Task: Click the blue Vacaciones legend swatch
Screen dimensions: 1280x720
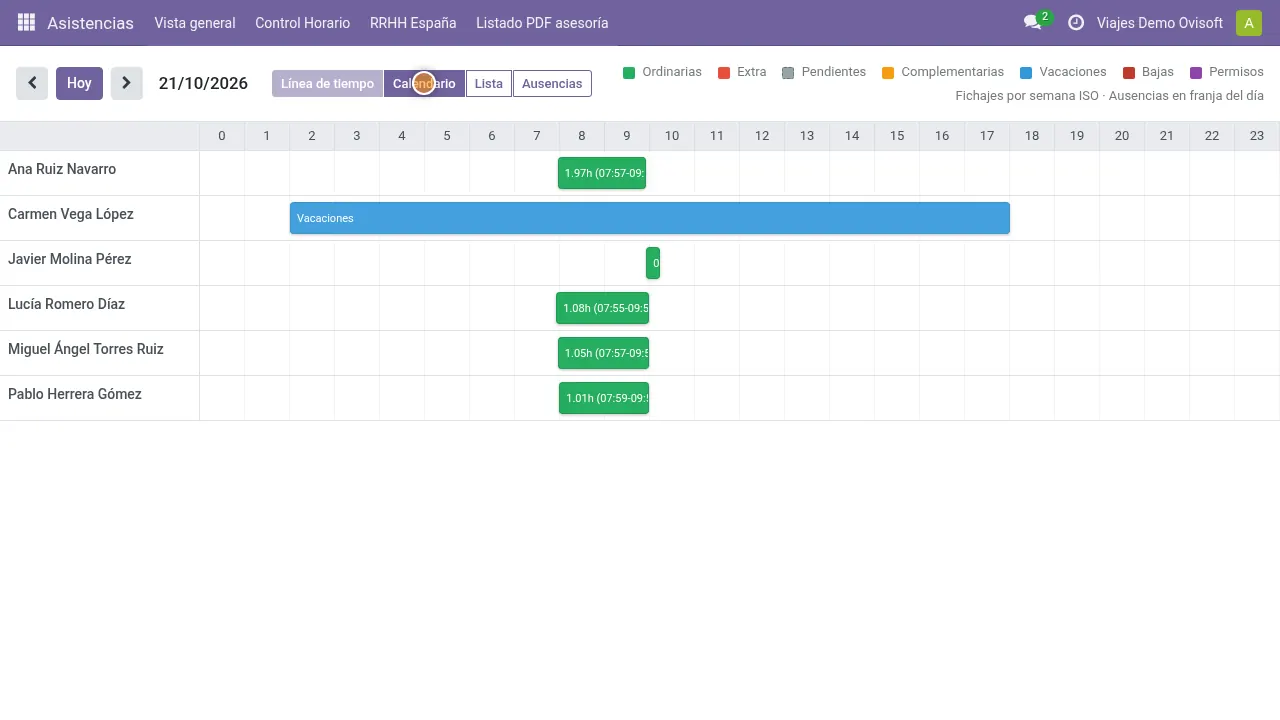Action: 1026,73
